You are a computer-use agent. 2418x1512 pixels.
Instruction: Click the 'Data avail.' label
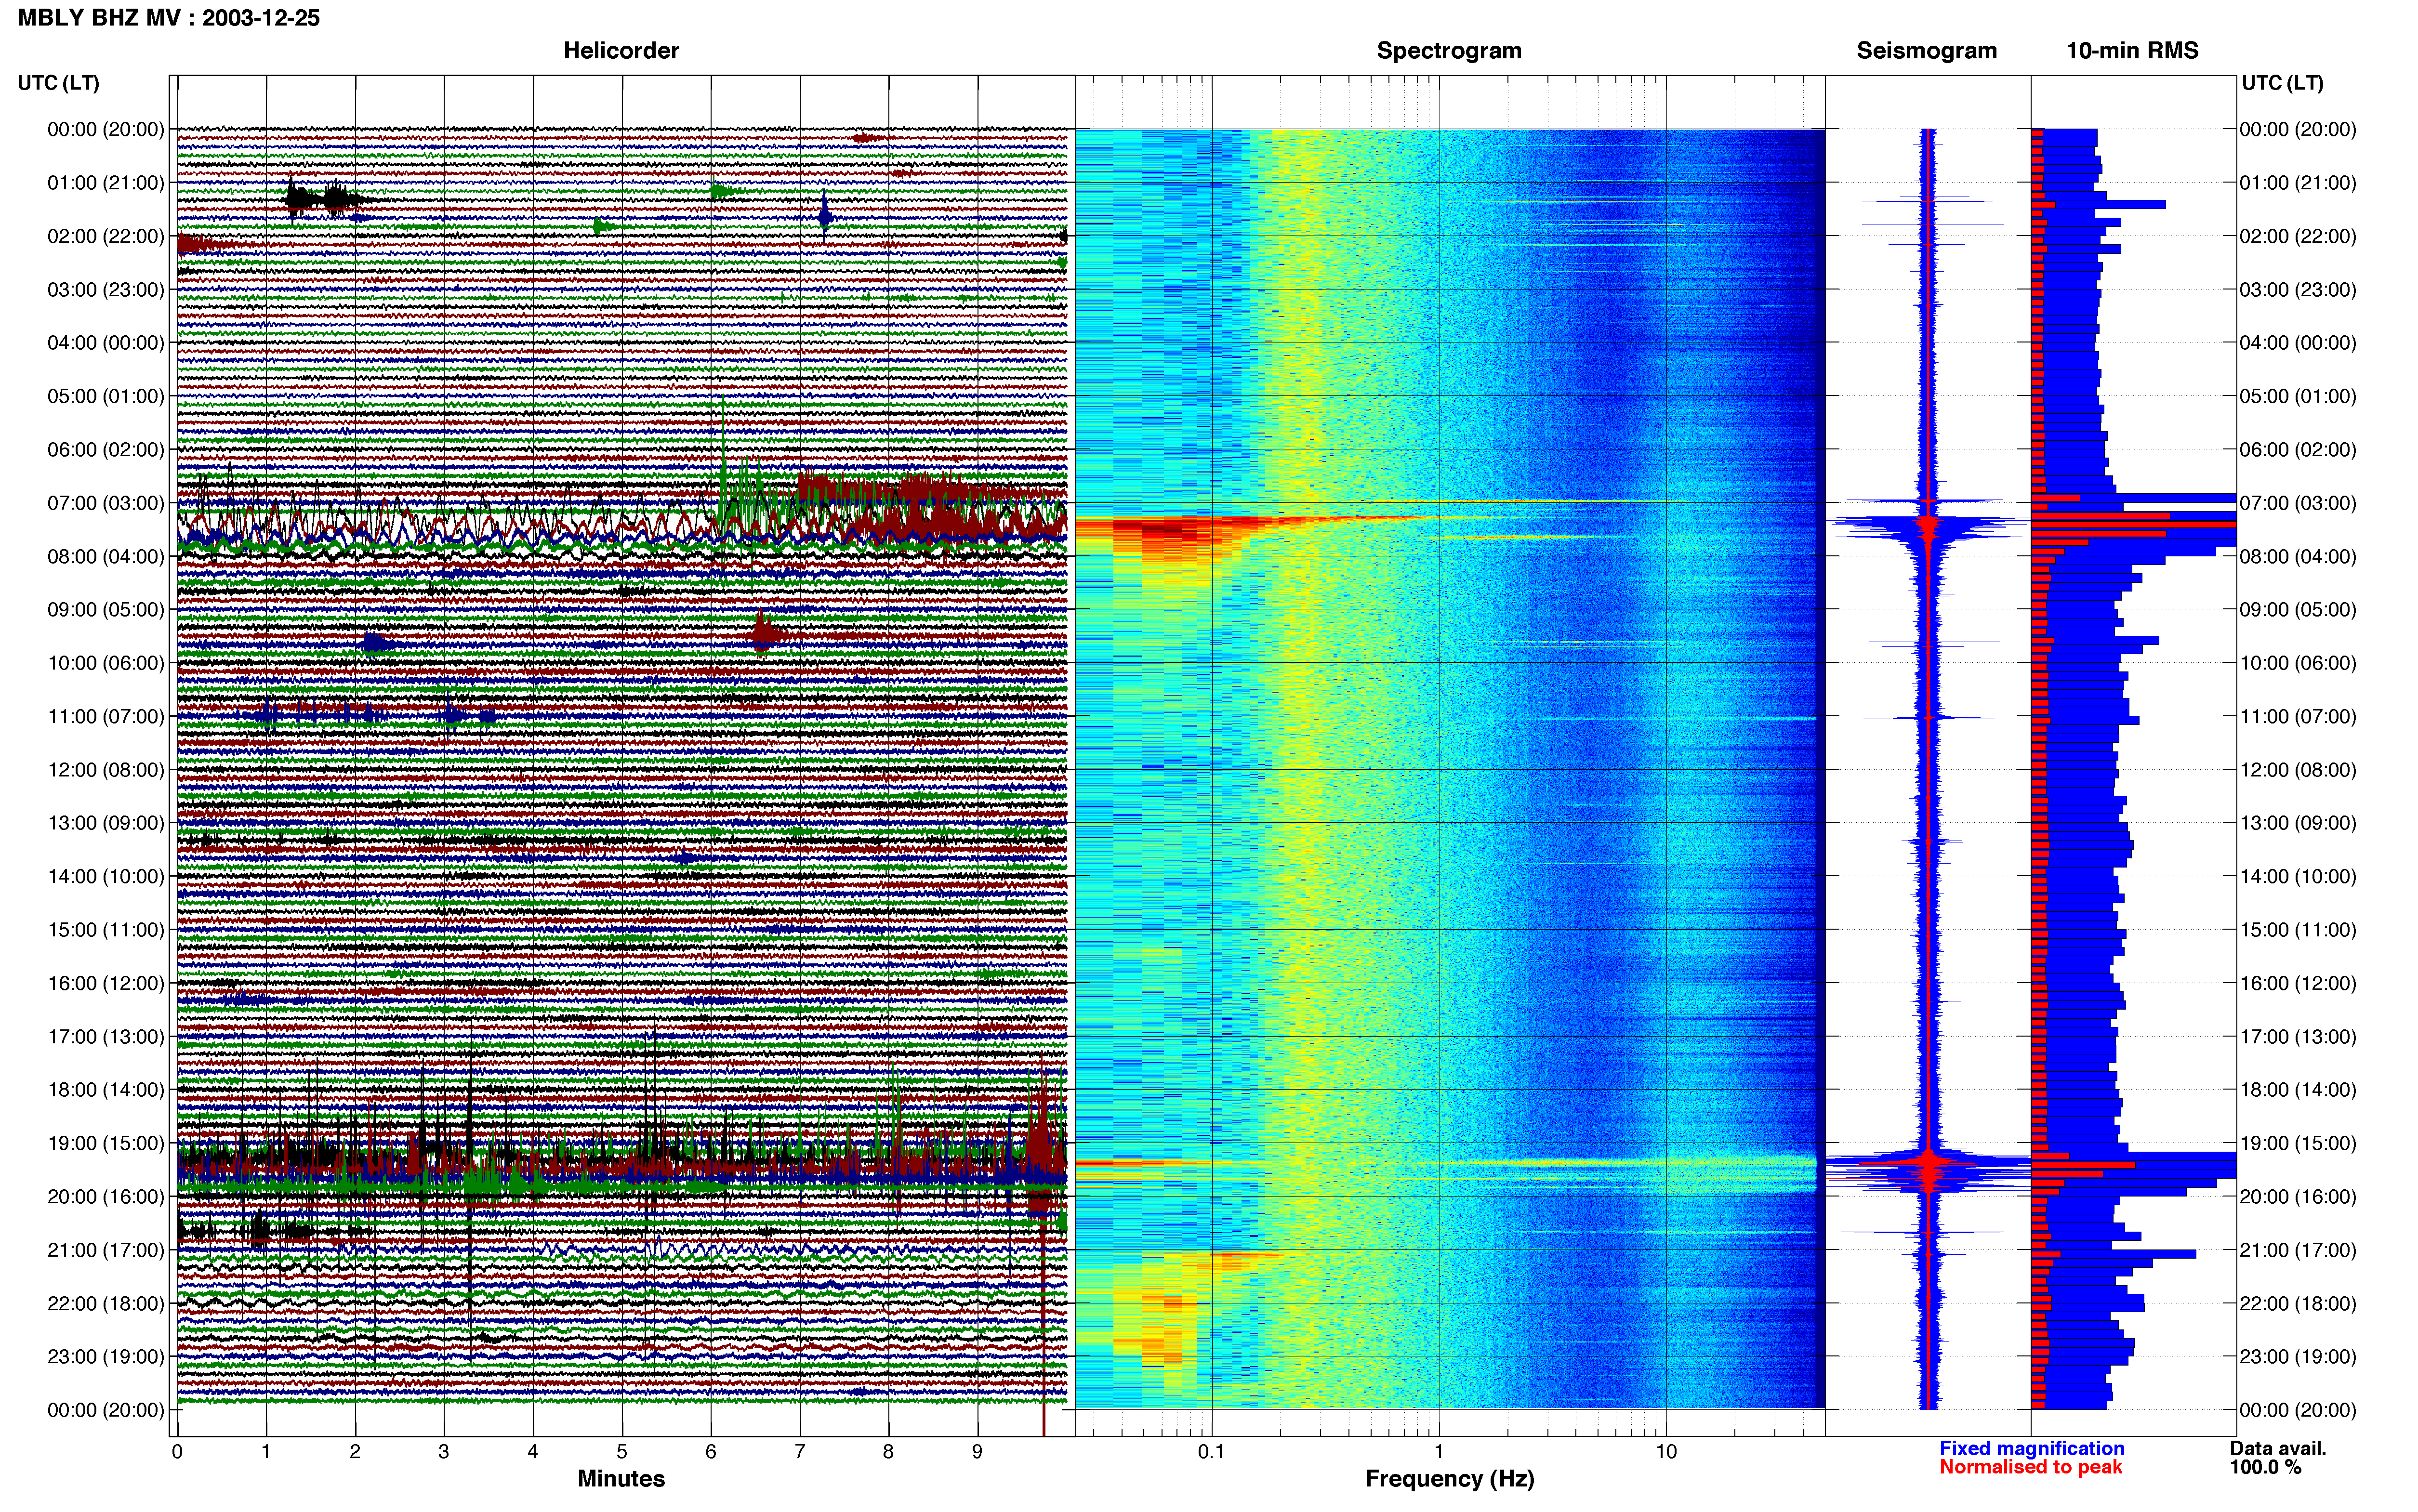(x=2278, y=1448)
